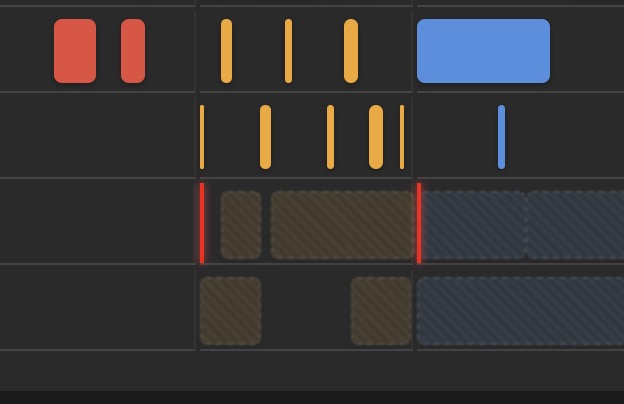Click the left red vertical marker in third row

click(x=202, y=223)
